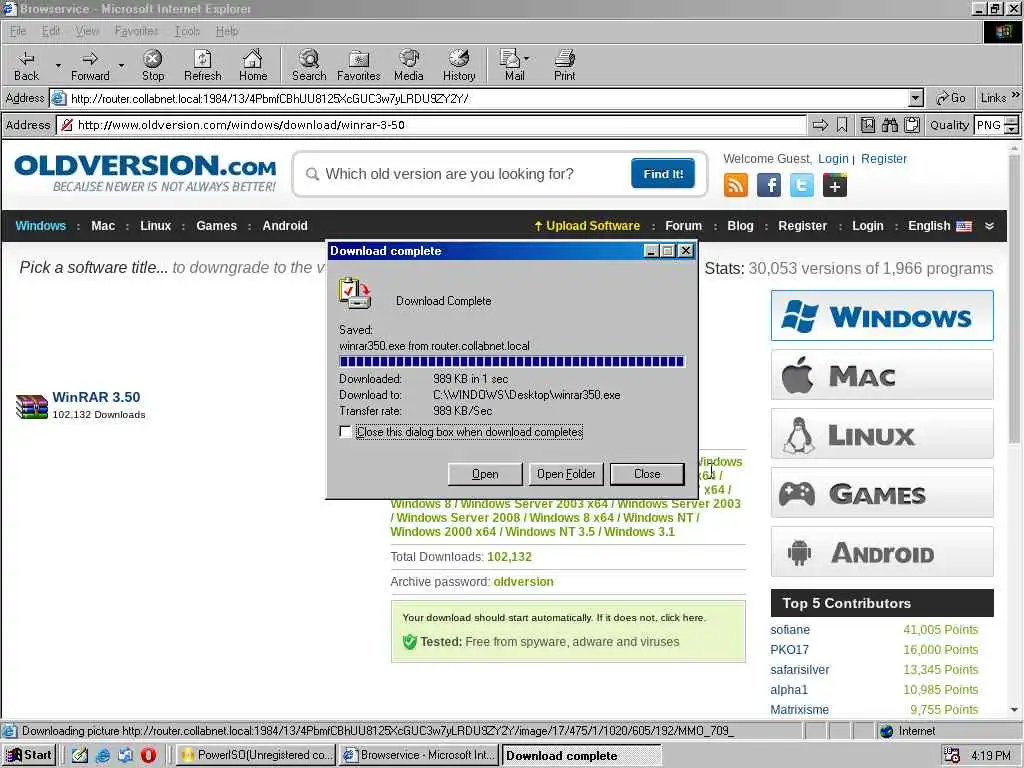The height and width of the screenshot is (768, 1024).
Task: Open the File menu
Action: [x=18, y=31]
